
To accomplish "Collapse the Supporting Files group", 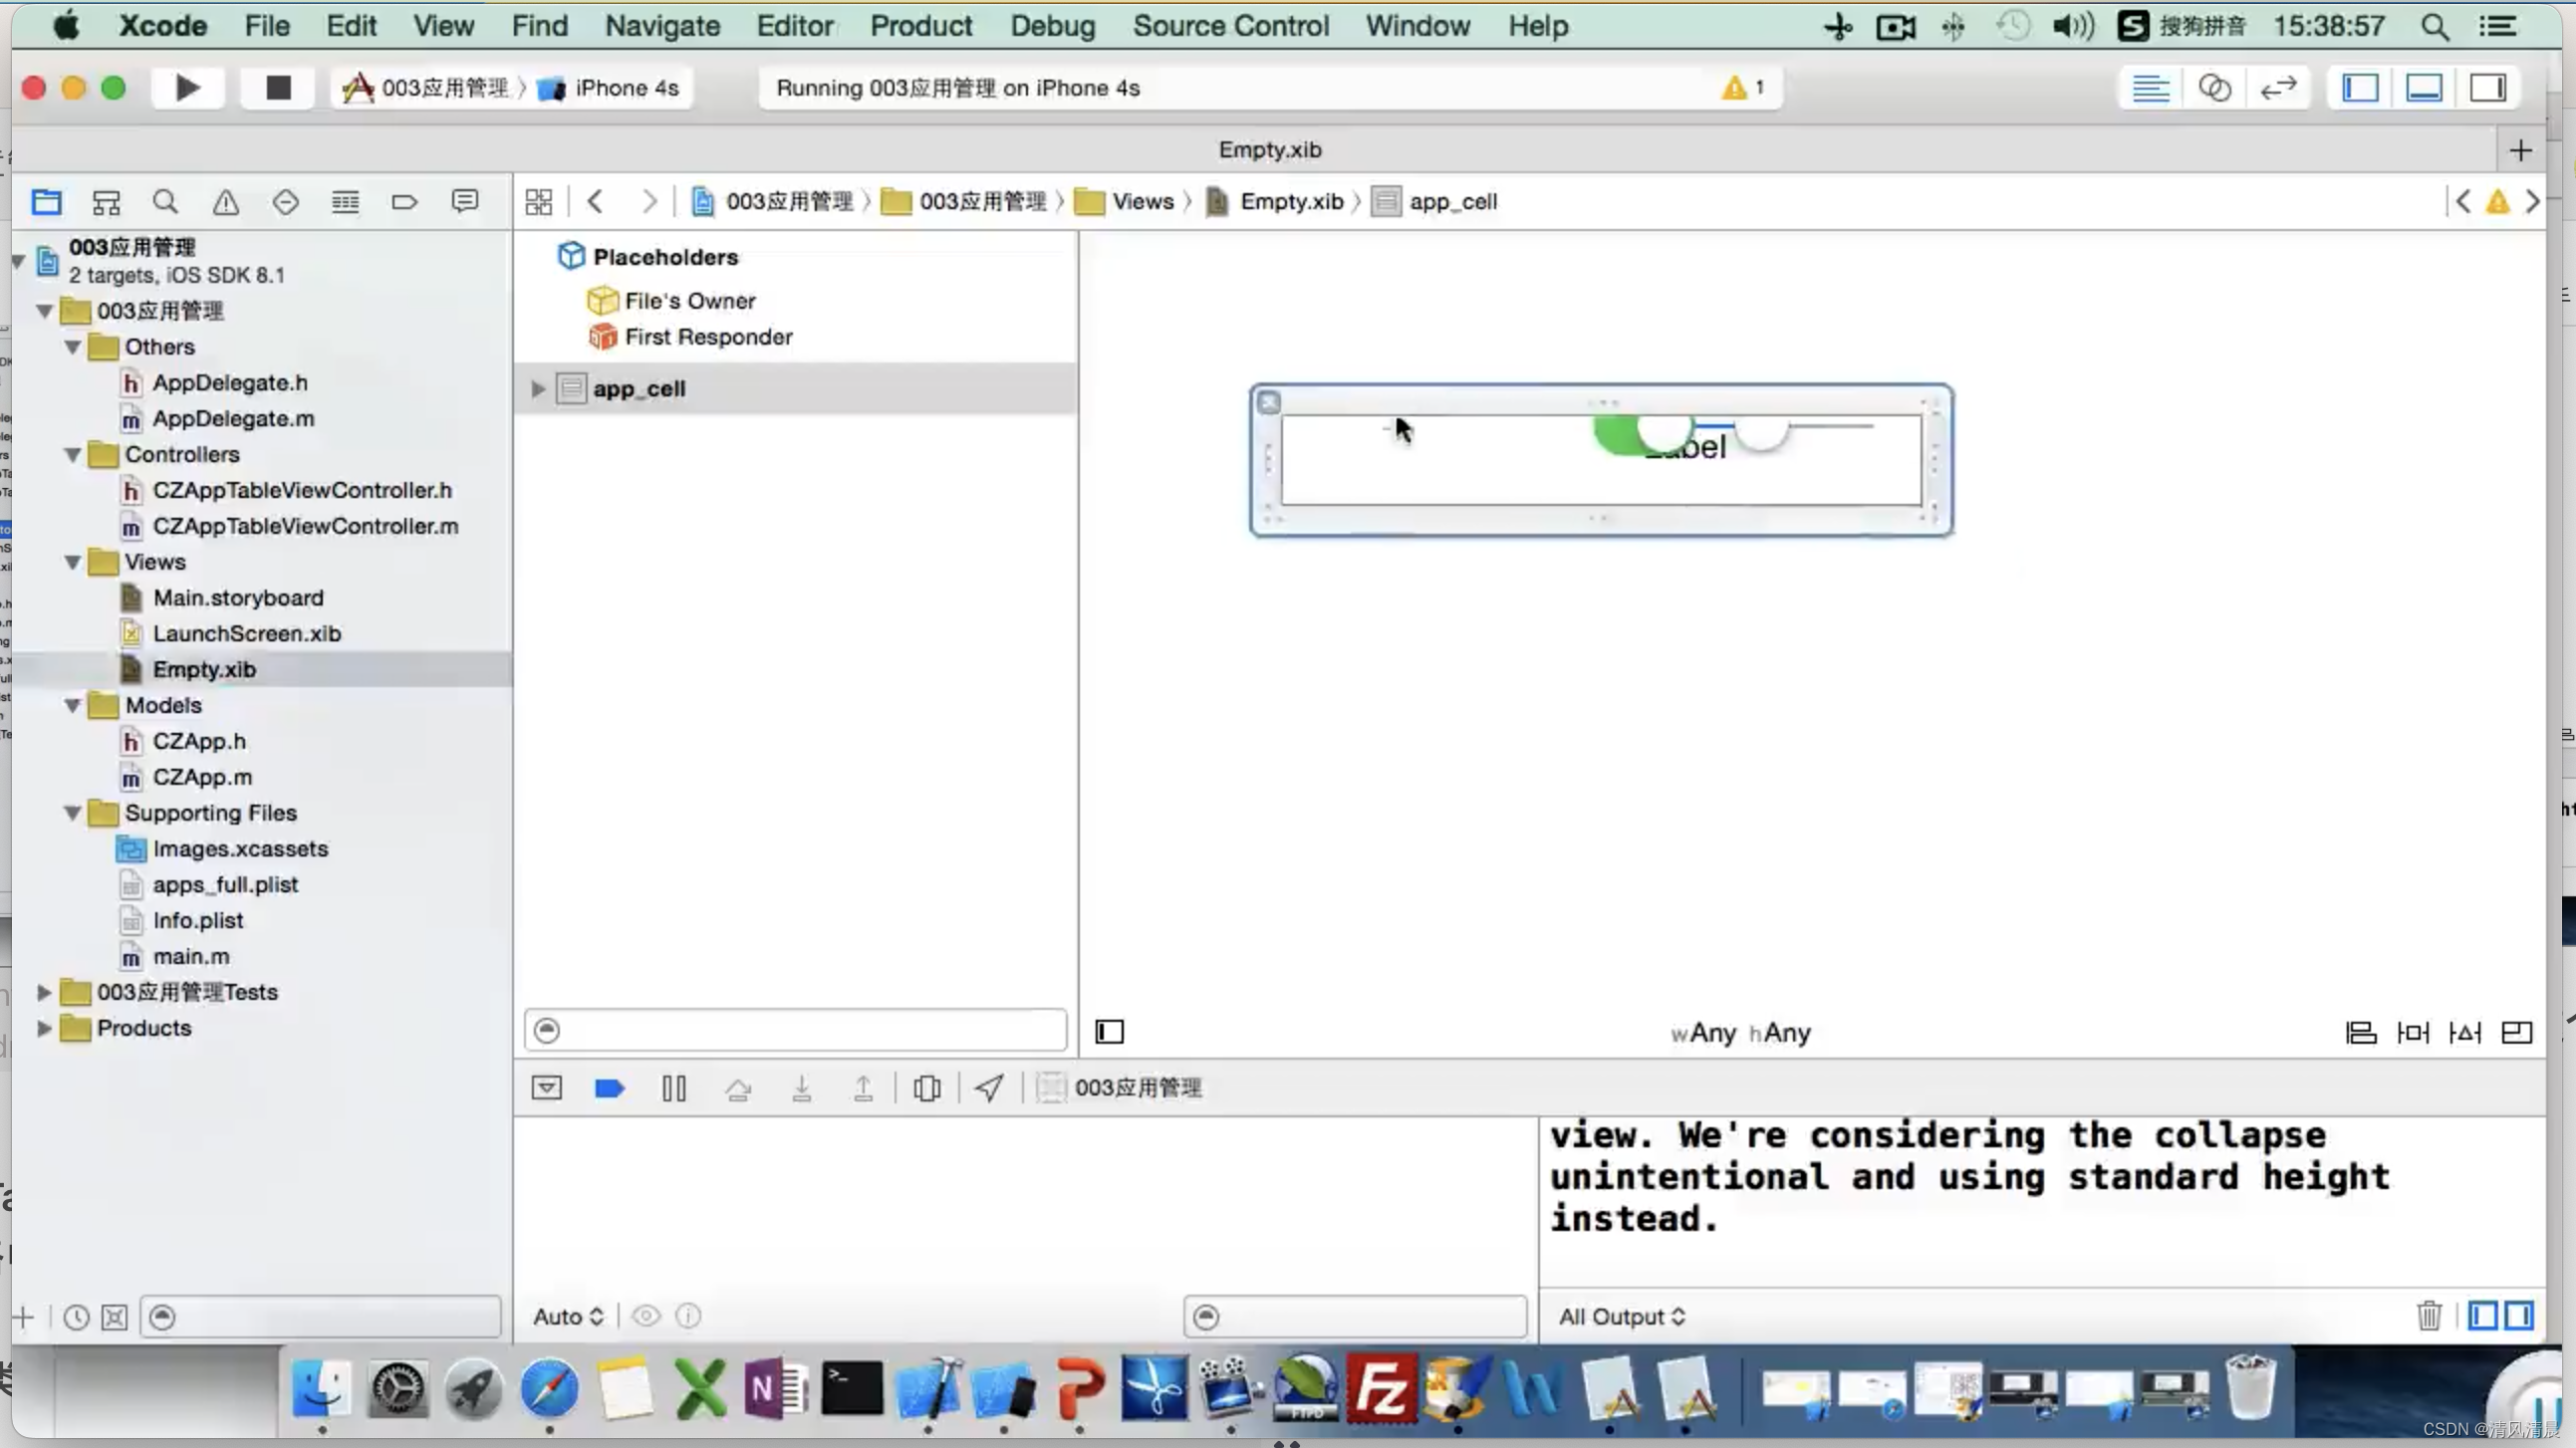I will [73, 813].
